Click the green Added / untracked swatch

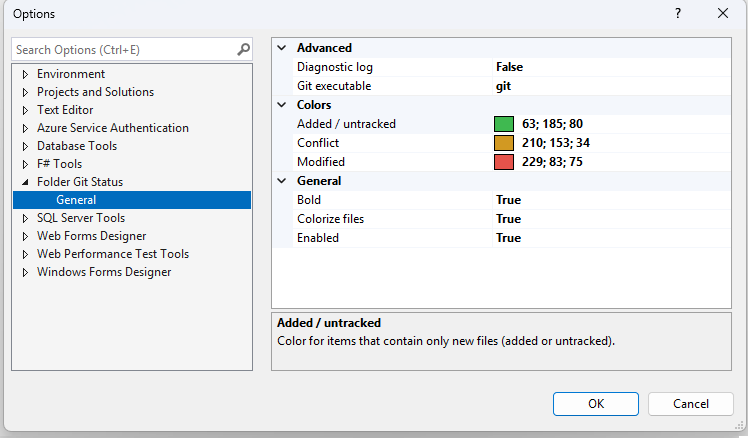pyautogui.click(x=504, y=124)
